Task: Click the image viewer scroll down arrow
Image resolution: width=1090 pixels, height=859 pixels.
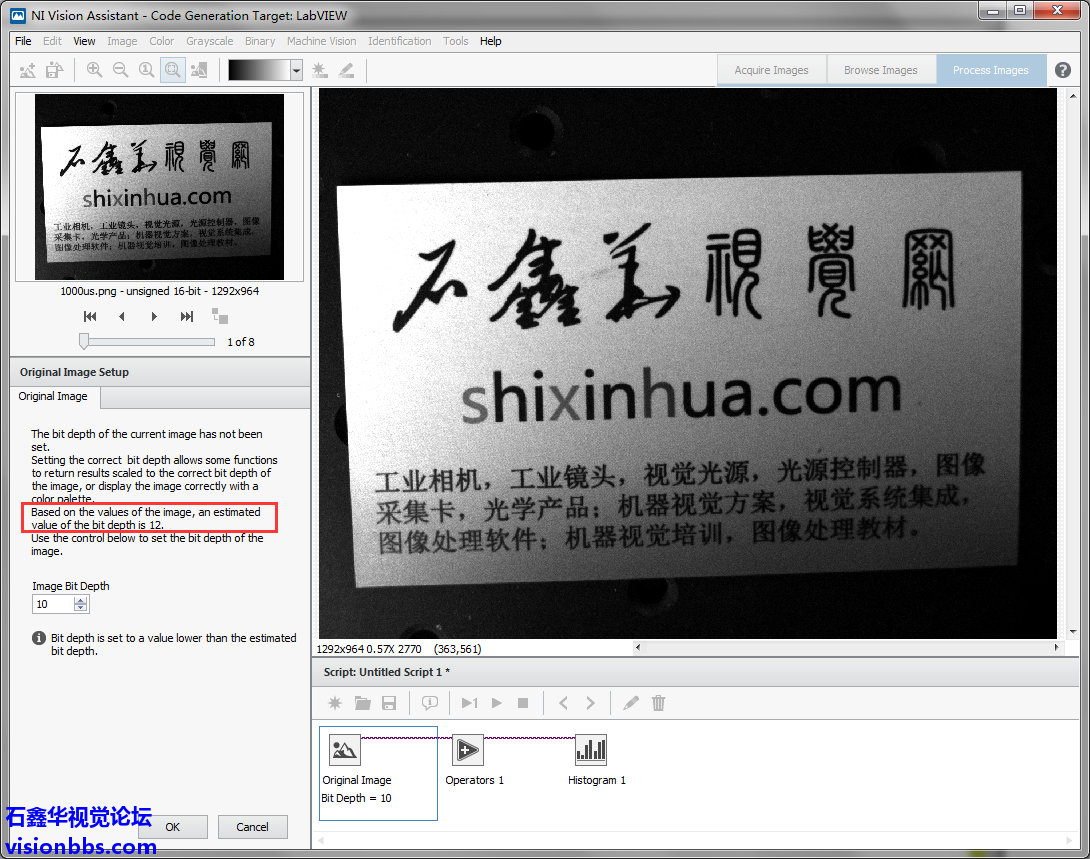Action: (1073, 632)
